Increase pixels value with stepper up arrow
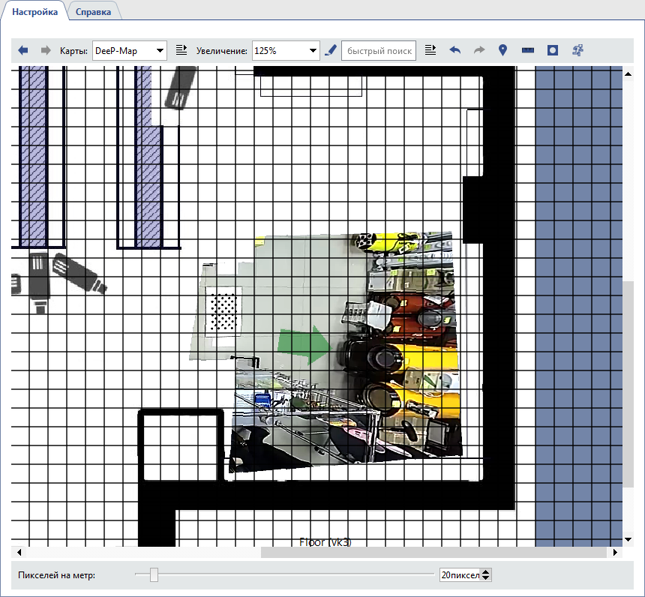 tap(486, 572)
